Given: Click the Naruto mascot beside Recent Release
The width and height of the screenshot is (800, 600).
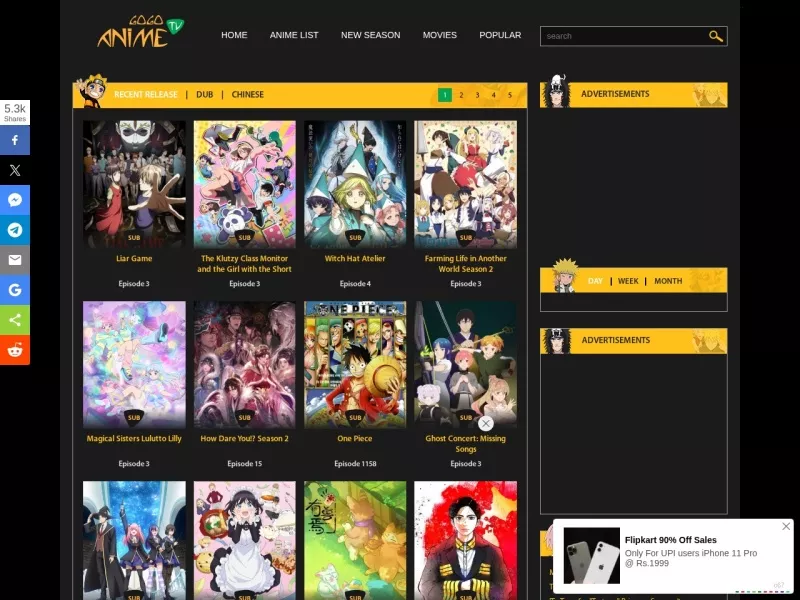Looking at the screenshot, I should [x=92, y=91].
